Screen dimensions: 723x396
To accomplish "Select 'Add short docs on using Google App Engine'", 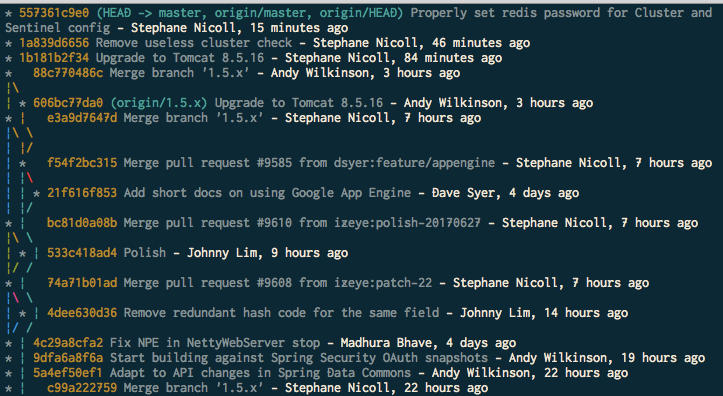I will pyautogui.click(x=267, y=193).
